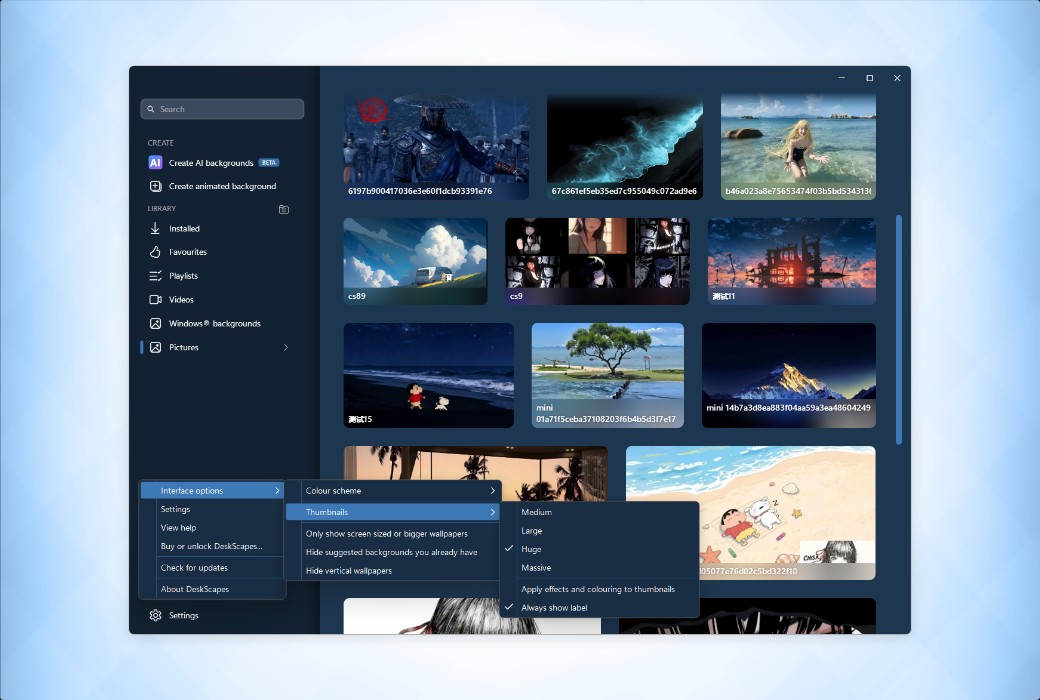Click the Settings label at sidebar bottom
This screenshot has width=1040, height=700.
(x=184, y=616)
